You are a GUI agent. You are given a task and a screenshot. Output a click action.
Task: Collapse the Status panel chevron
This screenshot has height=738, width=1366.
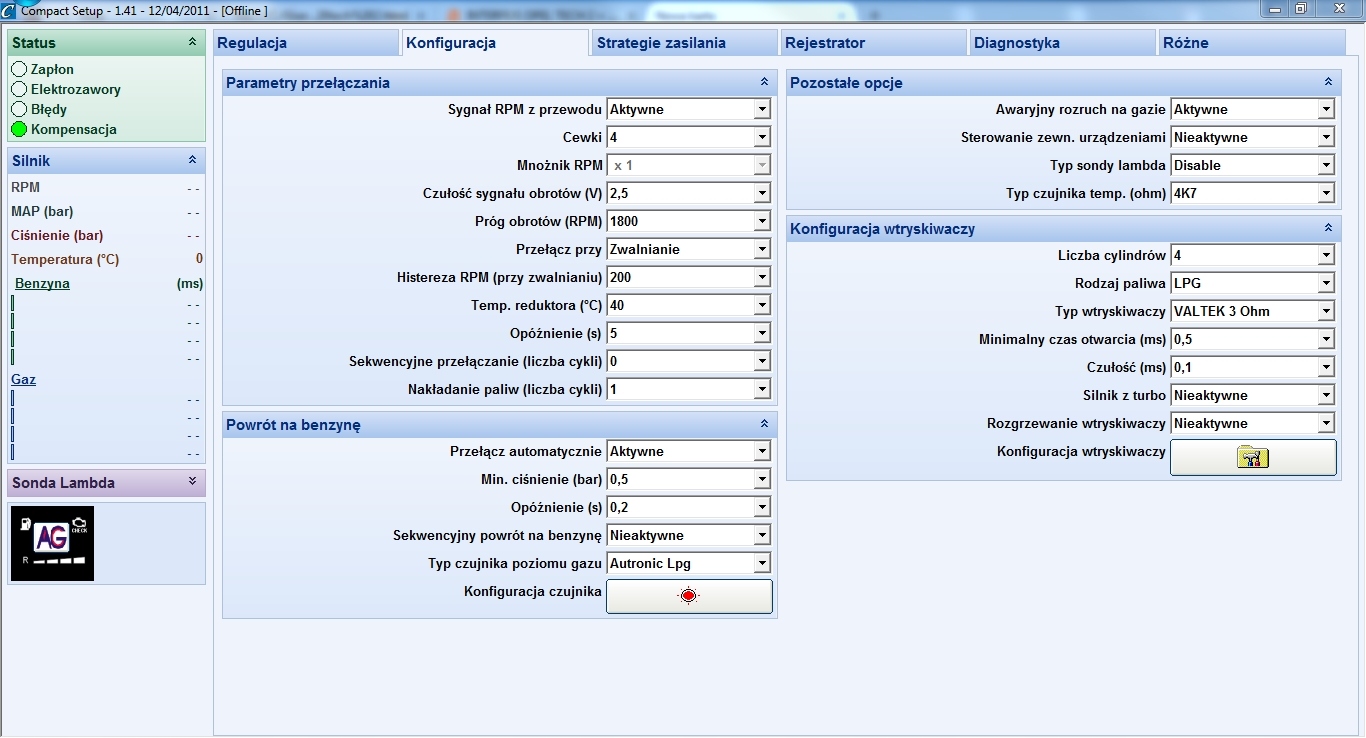click(x=192, y=42)
